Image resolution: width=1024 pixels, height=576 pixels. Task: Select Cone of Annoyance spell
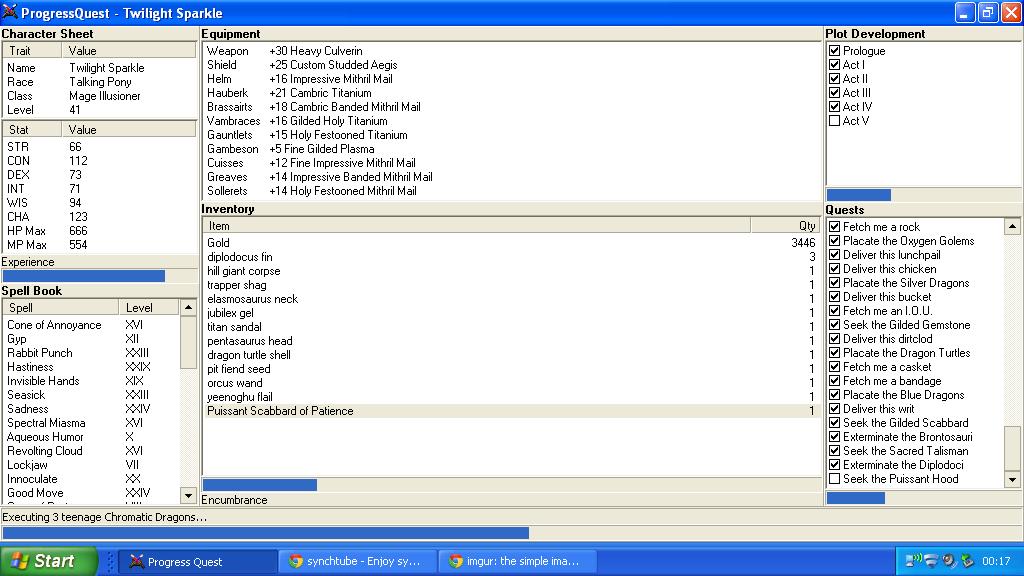[x=91, y=325]
